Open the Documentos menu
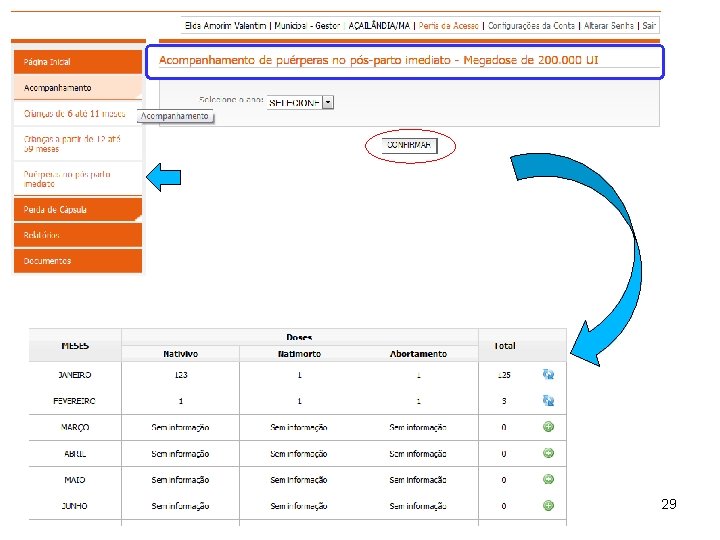The image size is (720, 540). [x=78, y=261]
